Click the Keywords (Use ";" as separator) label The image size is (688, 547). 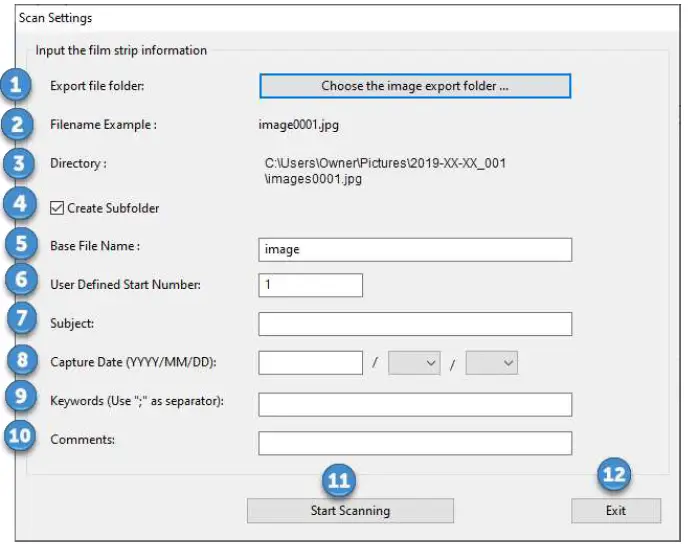137,401
